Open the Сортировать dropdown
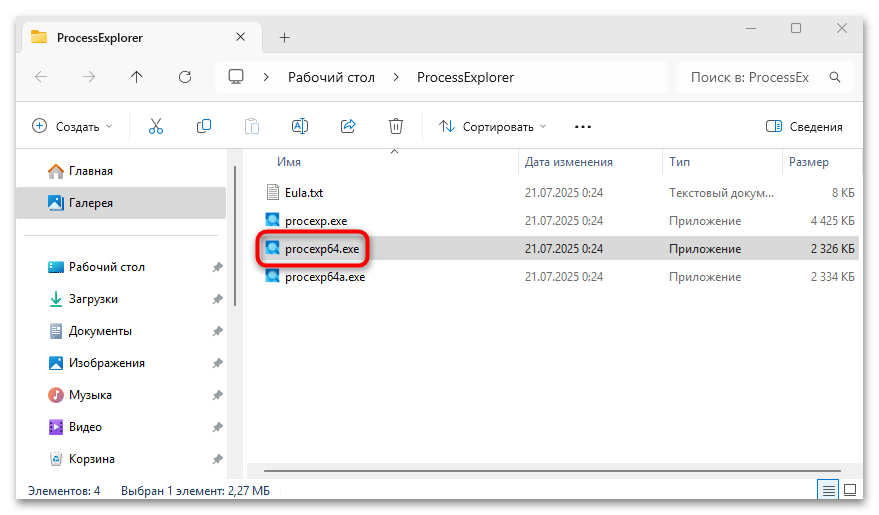Viewport: 879px width, 515px height. click(492, 127)
